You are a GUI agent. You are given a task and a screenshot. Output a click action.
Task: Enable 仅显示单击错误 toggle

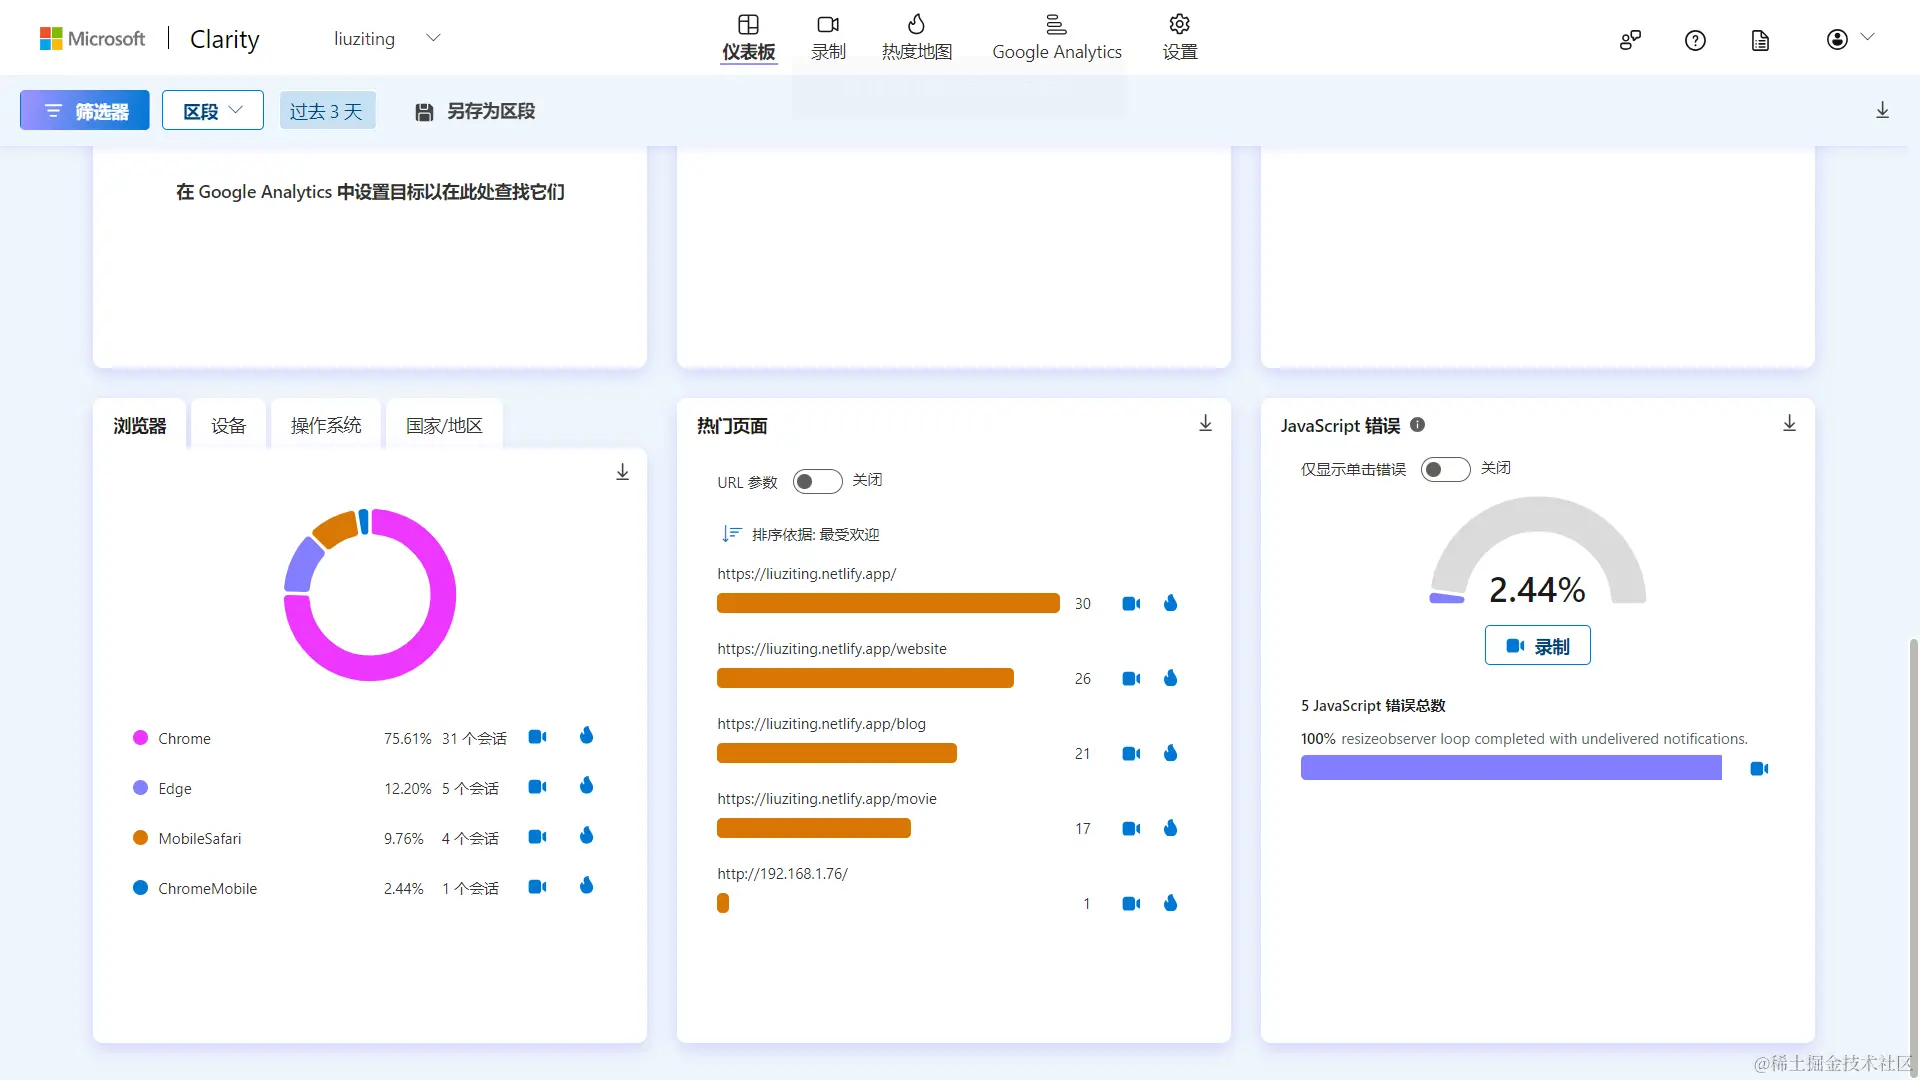click(1445, 469)
